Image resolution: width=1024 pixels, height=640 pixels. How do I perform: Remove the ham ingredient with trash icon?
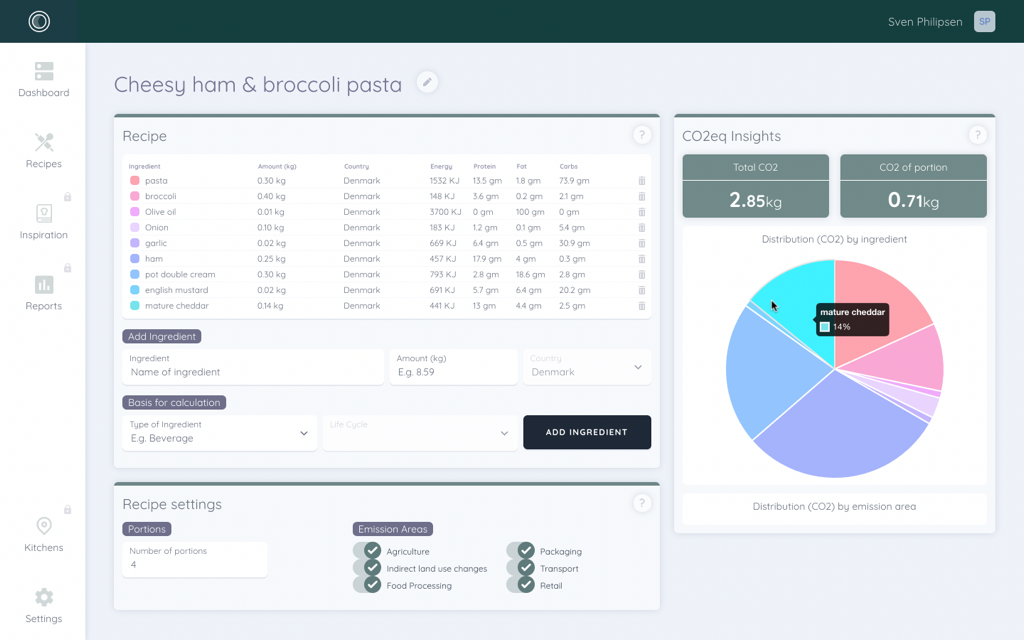641,259
